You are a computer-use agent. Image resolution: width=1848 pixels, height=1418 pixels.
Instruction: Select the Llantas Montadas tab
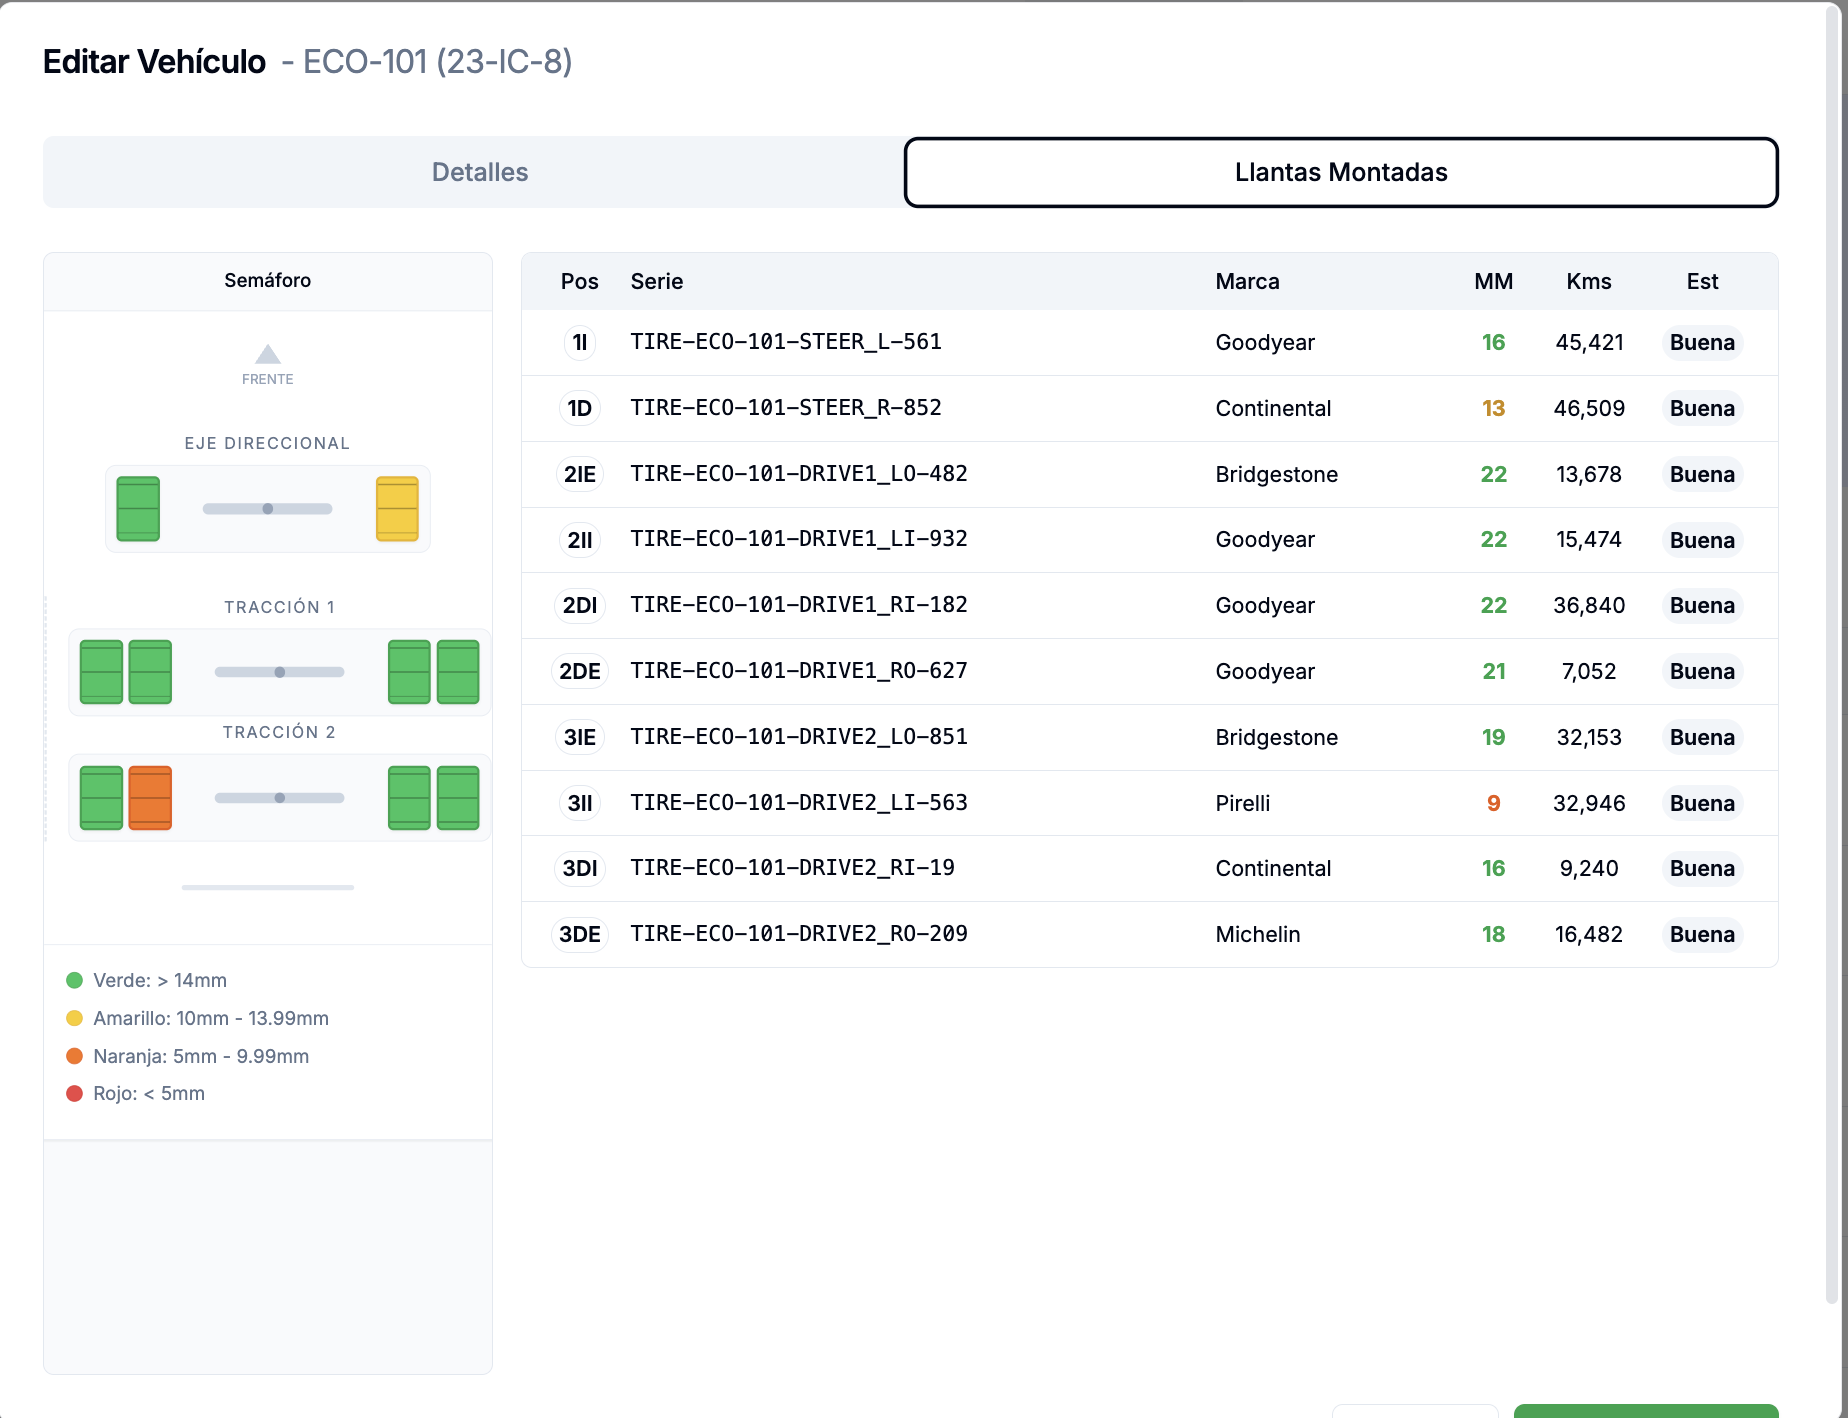point(1341,172)
